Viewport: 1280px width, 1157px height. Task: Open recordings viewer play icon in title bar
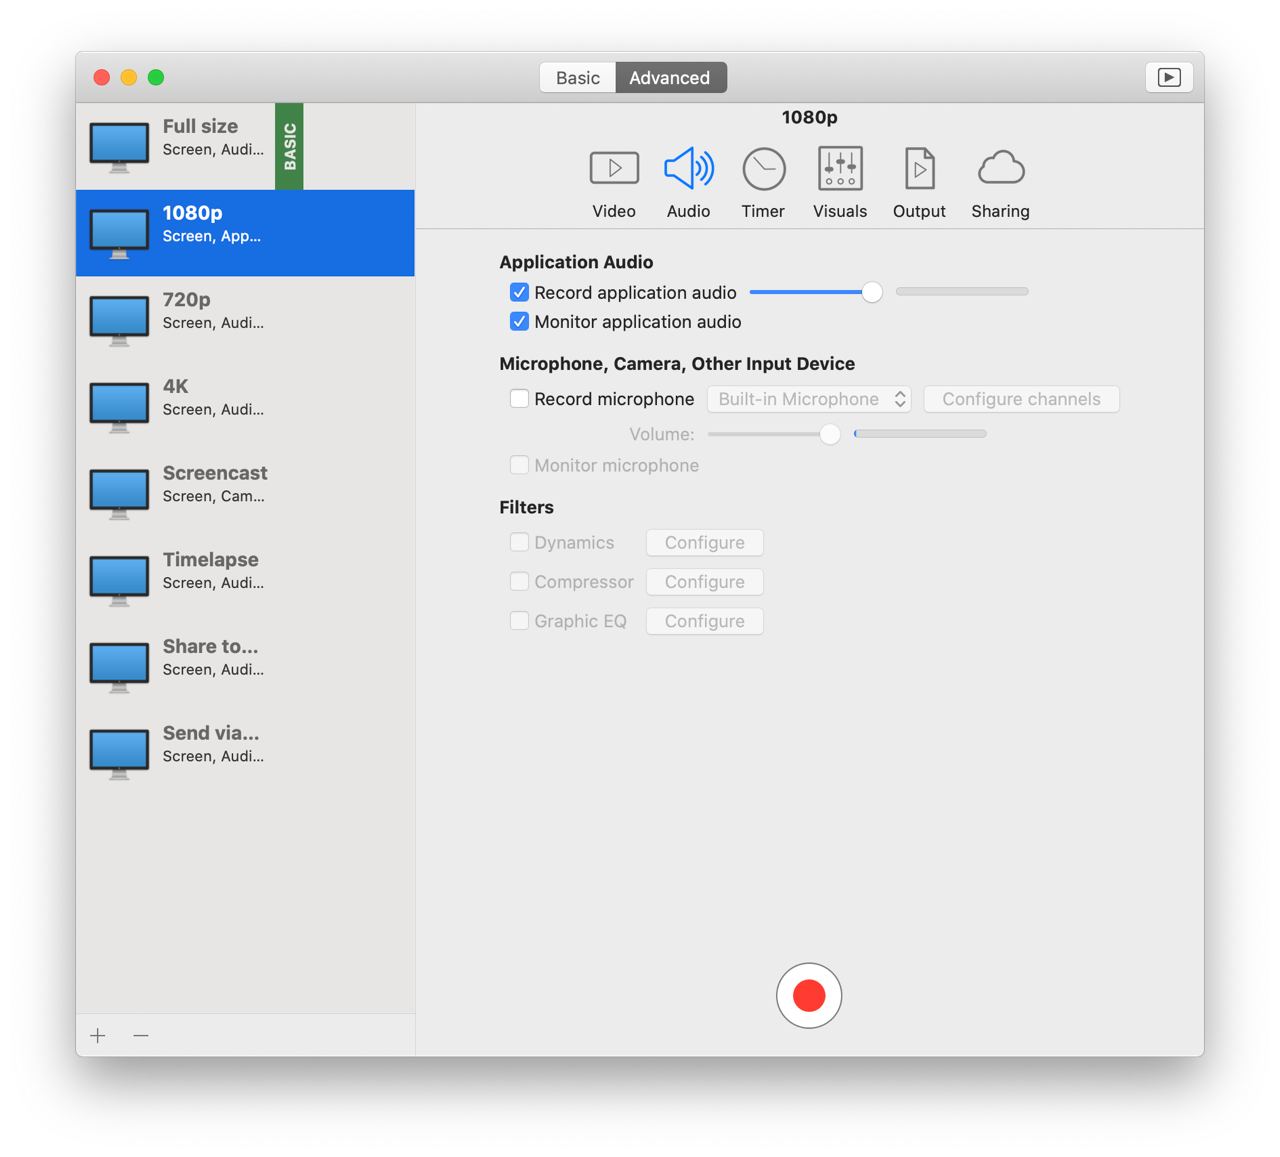click(x=1169, y=77)
